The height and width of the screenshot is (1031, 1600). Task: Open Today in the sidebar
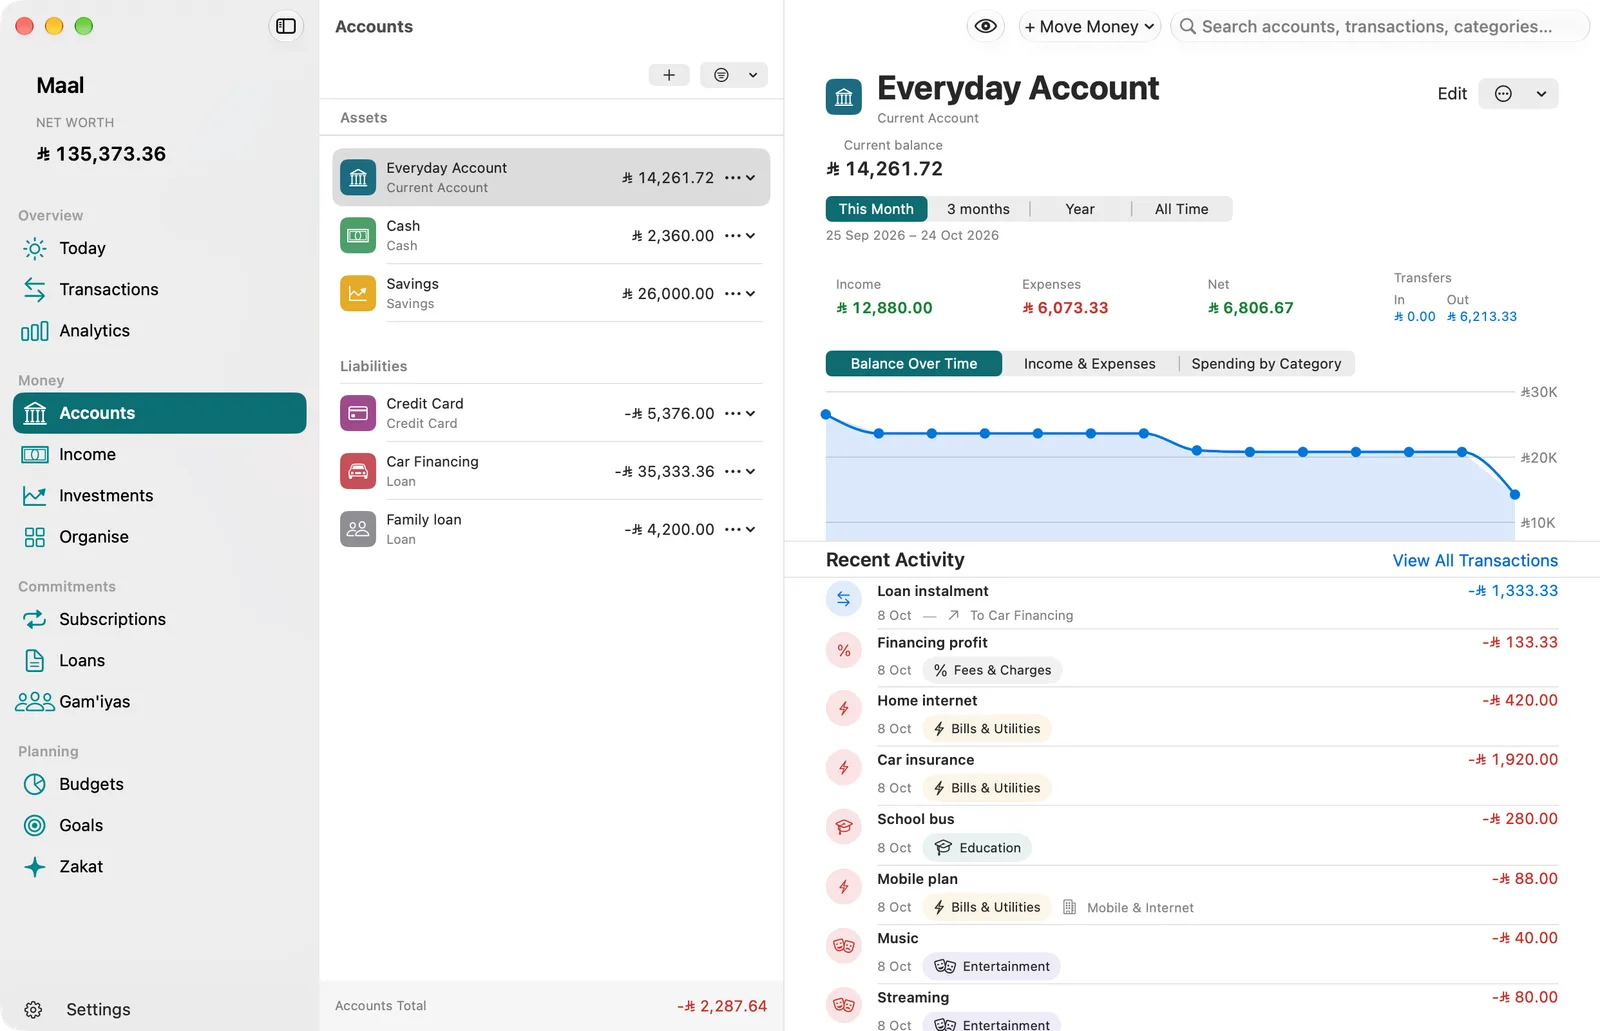[160, 248]
